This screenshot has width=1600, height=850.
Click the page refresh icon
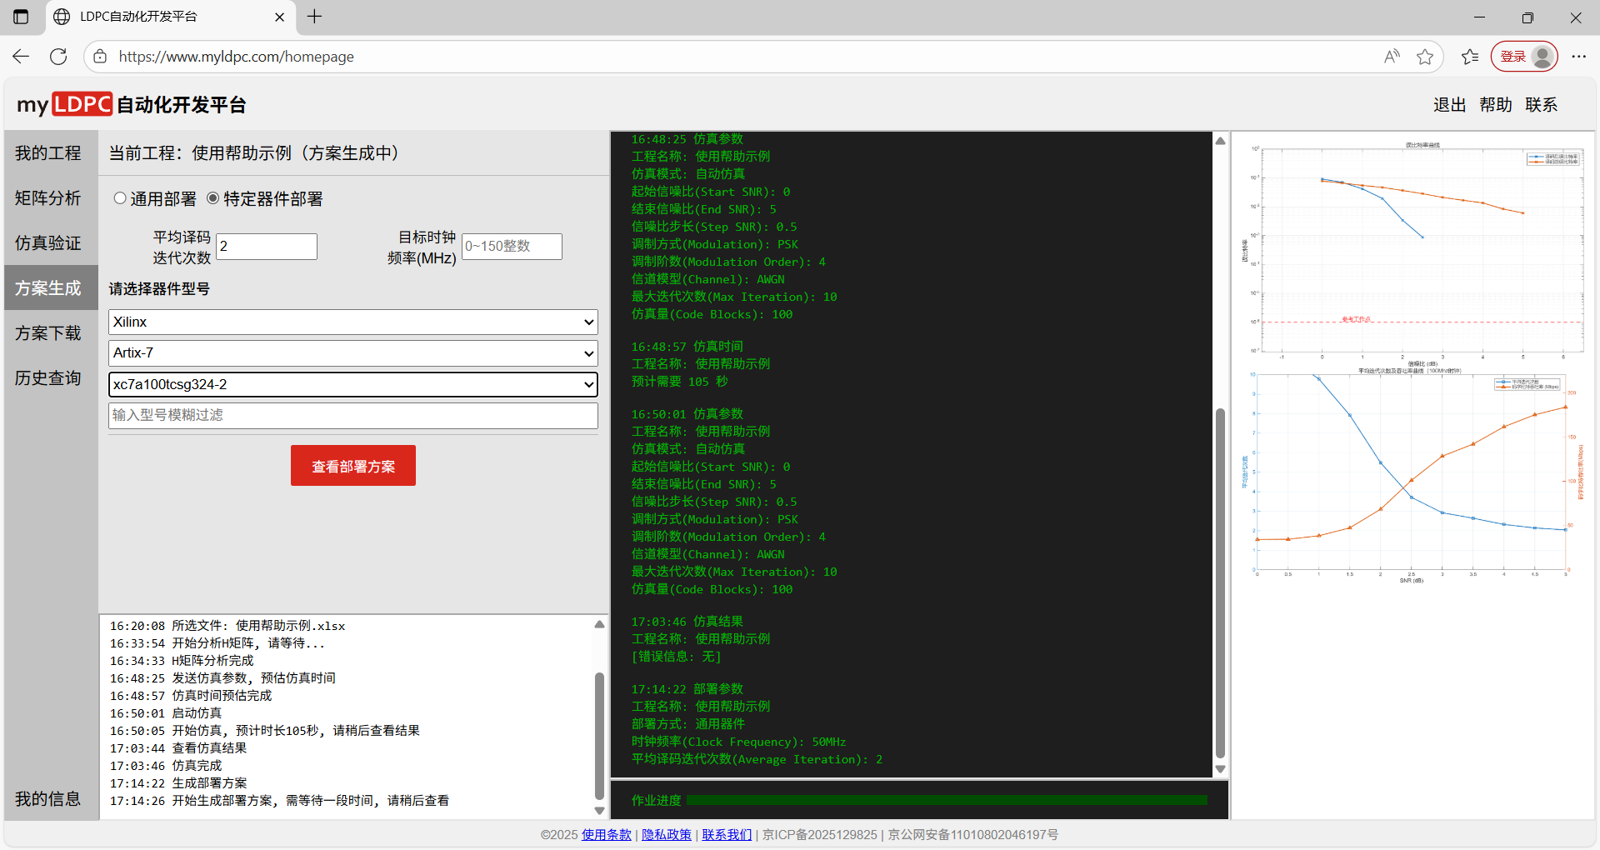tap(59, 57)
